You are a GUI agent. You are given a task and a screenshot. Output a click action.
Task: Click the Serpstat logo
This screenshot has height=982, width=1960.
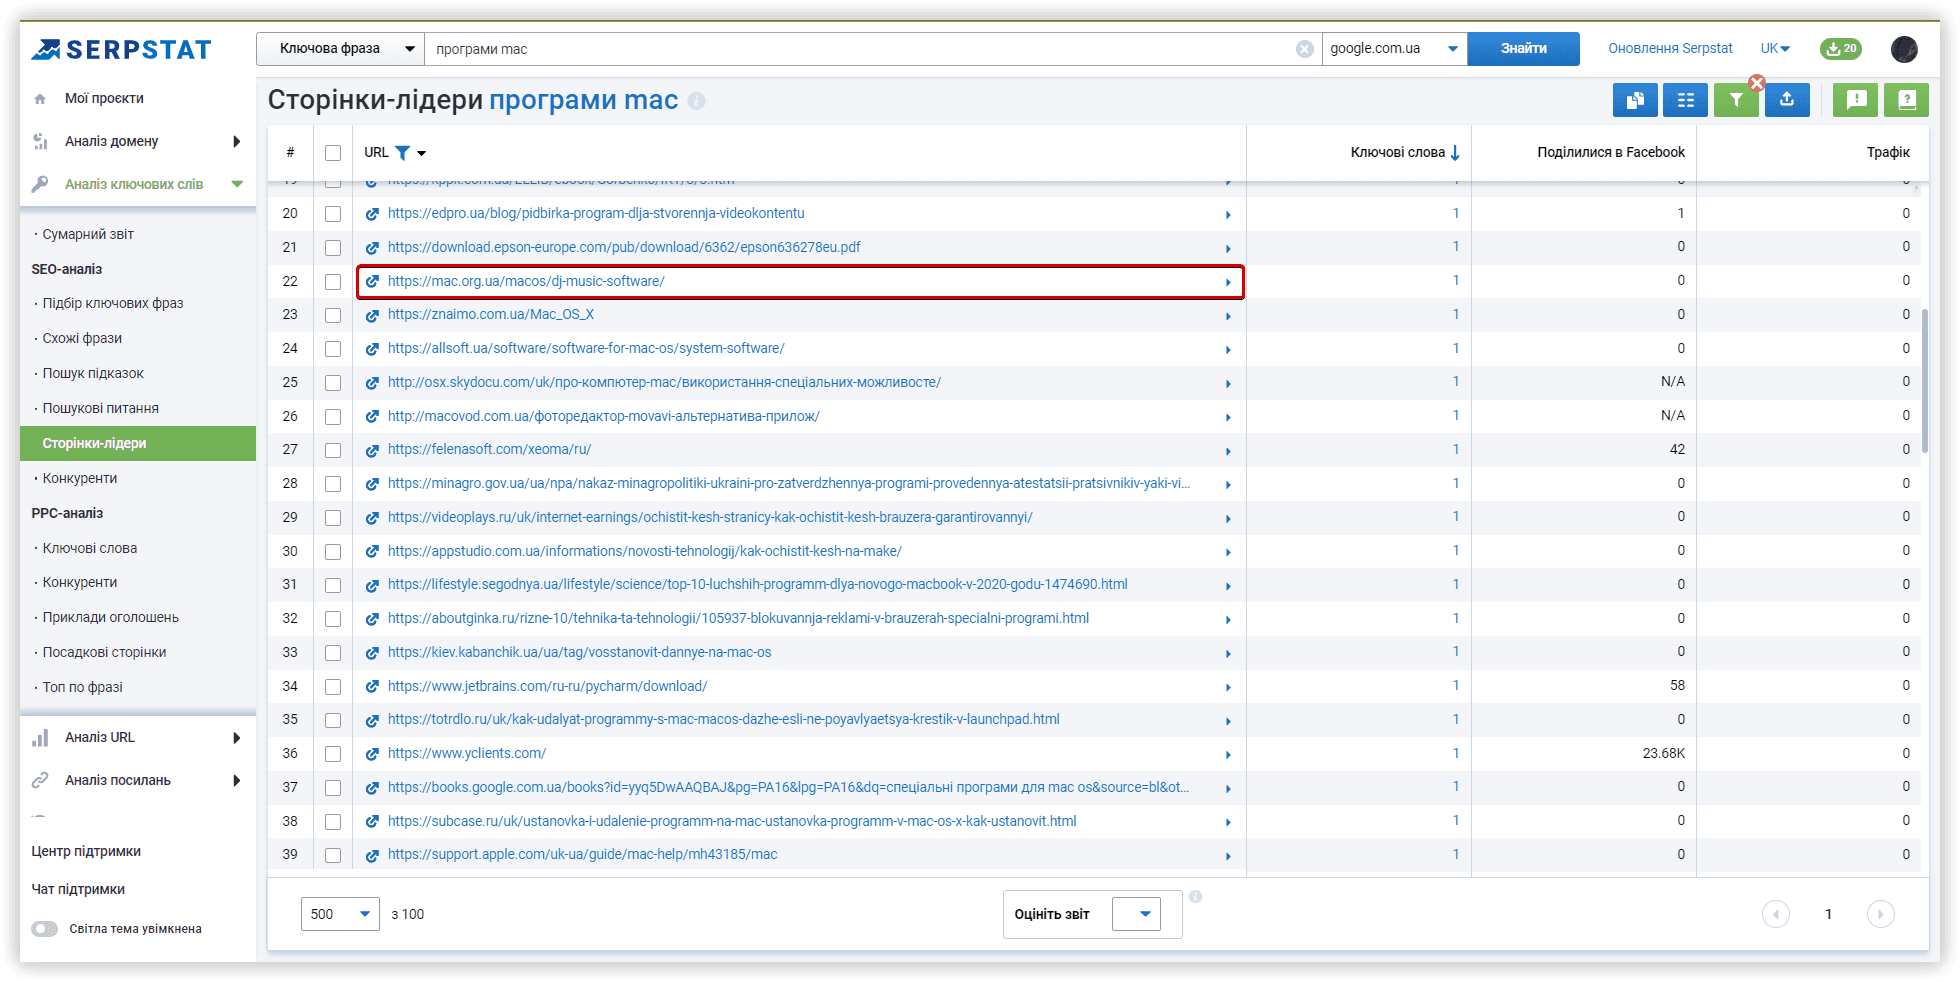pos(121,49)
